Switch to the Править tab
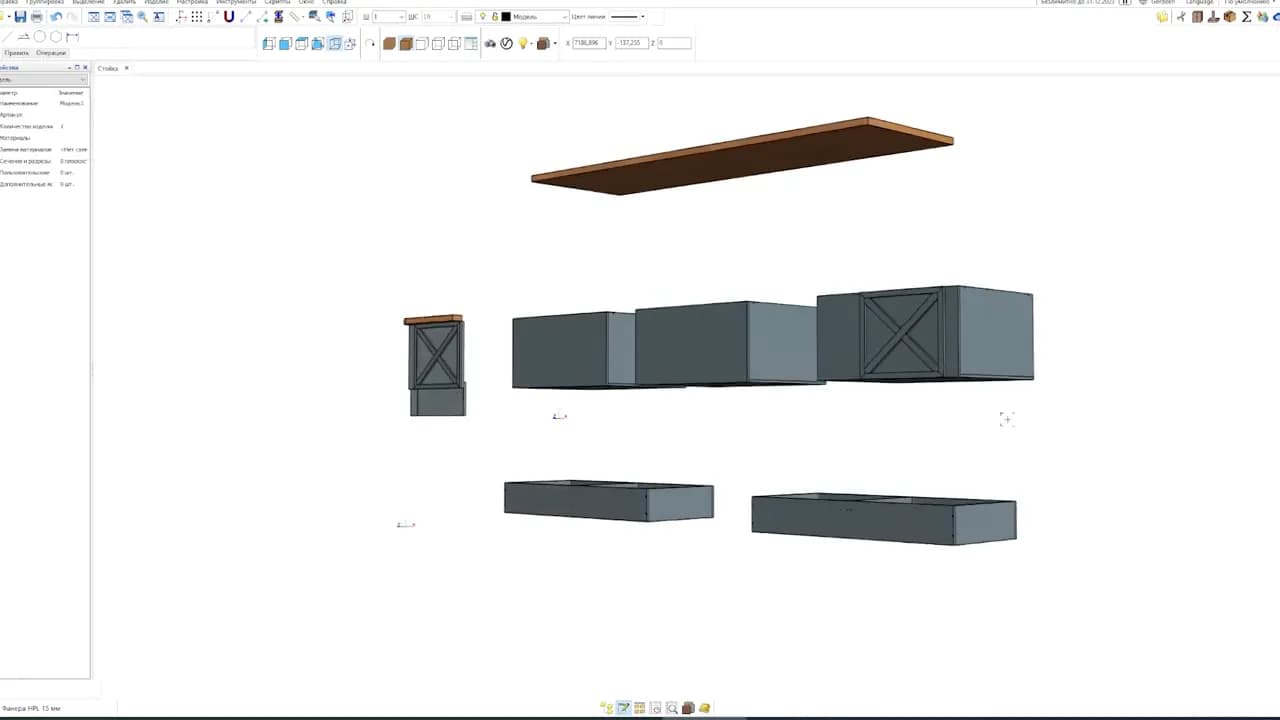Viewport: 1280px width, 720px height. click(x=17, y=53)
